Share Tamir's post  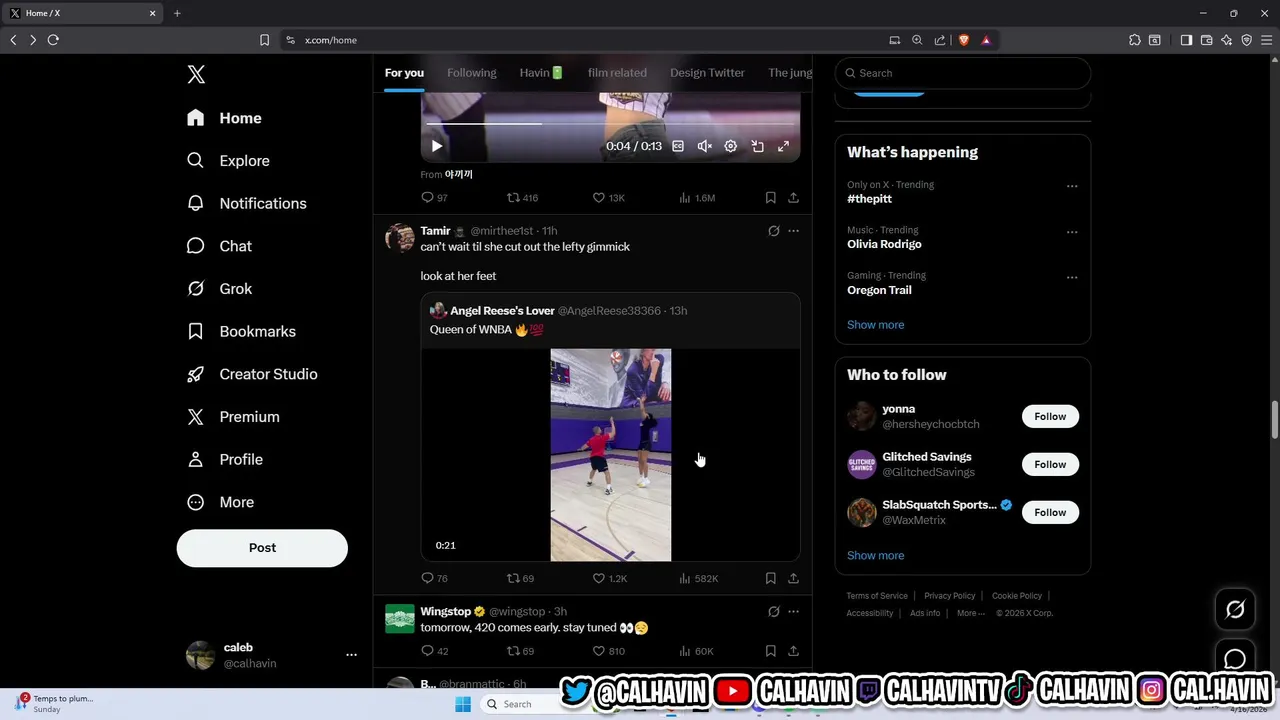793,578
